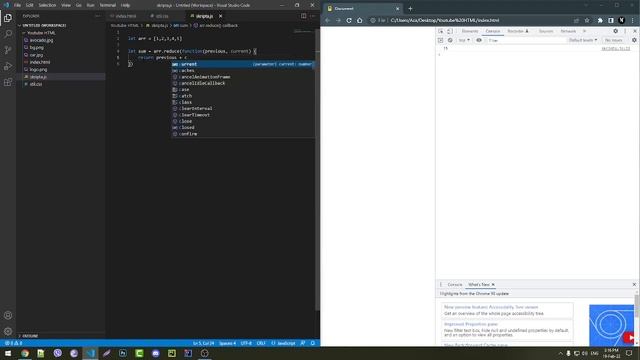Screen dimensions: 640x360
Task: Show the DevTools console sidebar
Action: [440, 40]
